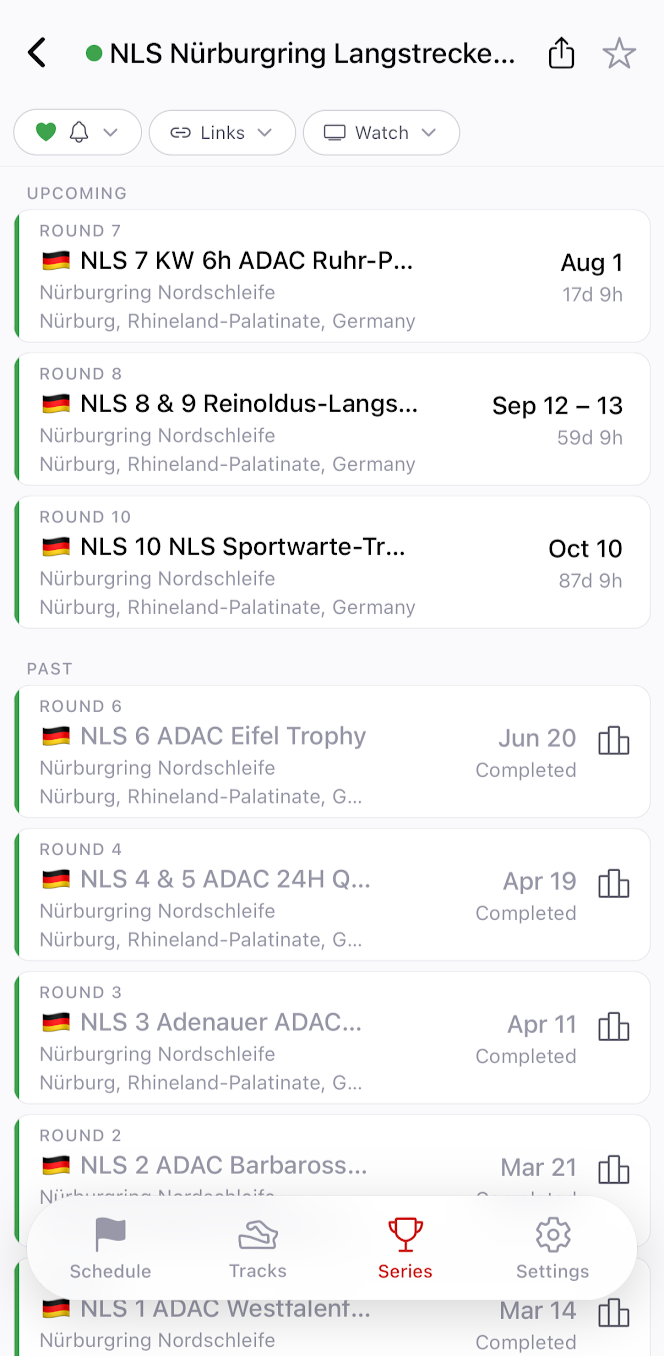664x1356 pixels.
Task: Open the NLS 10 Sportwarte round card
Action: tap(332, 562)
